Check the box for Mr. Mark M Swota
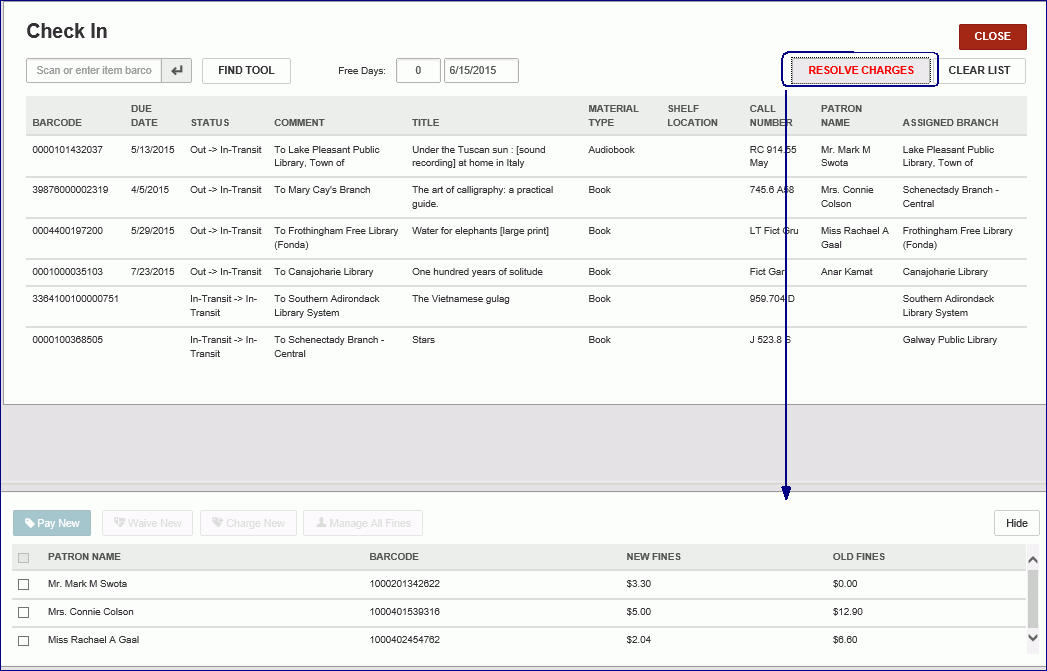Image resolution: width=1047 pixels, height=671 pixels. point(24,584)
